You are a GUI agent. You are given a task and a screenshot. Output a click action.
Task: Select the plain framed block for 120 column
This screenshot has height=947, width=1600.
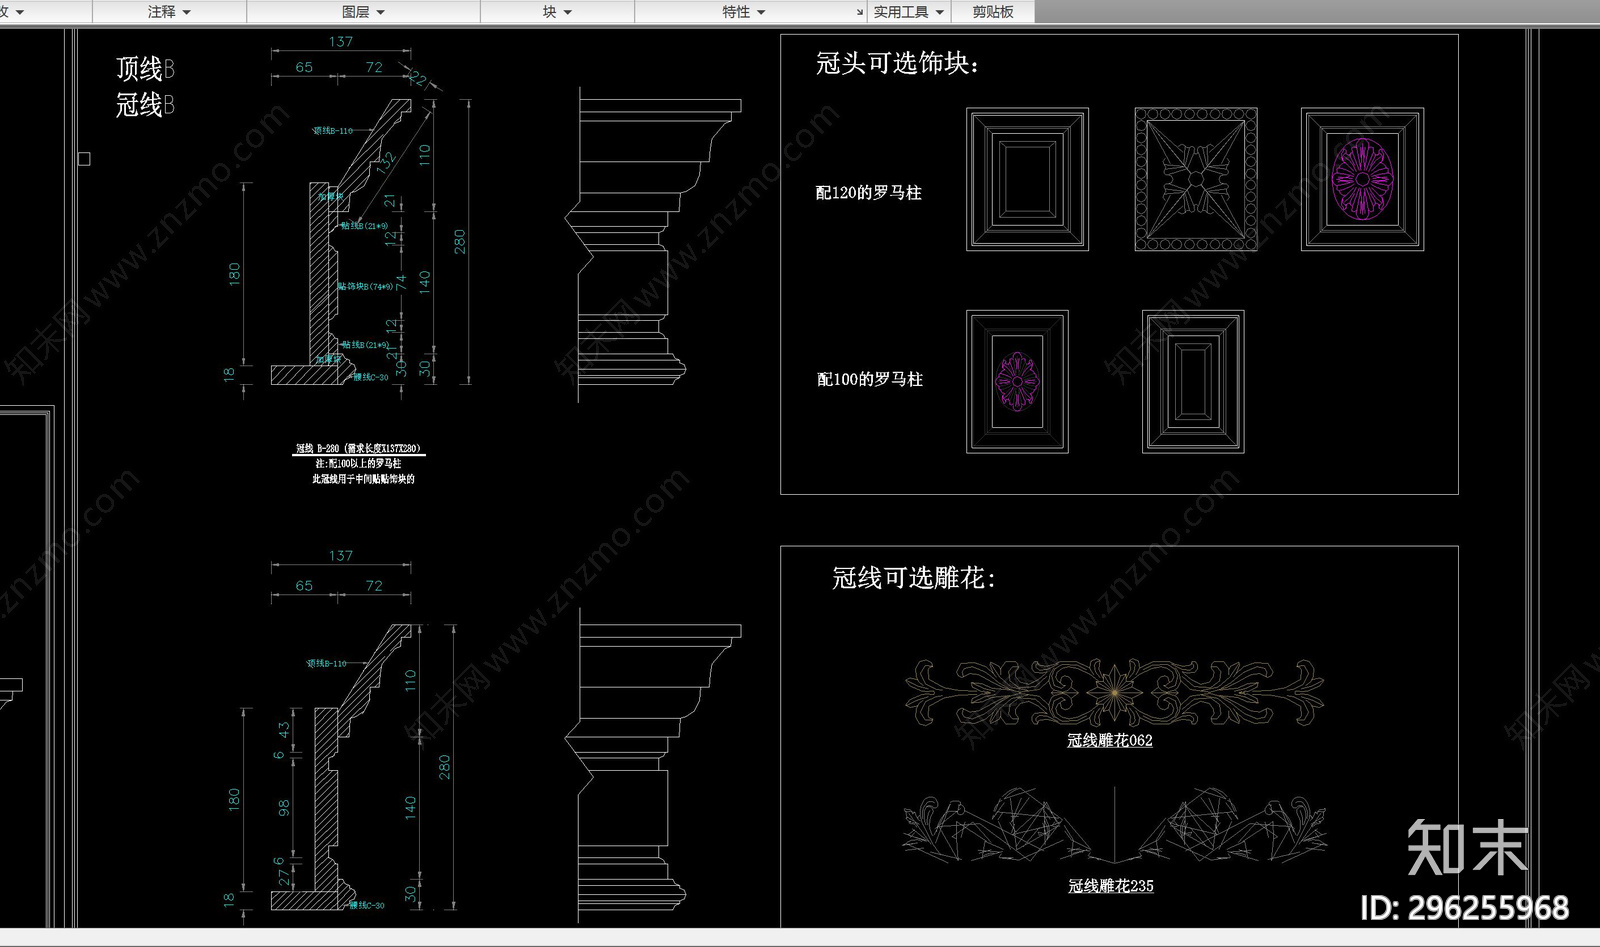click(x=1027, y=179)
